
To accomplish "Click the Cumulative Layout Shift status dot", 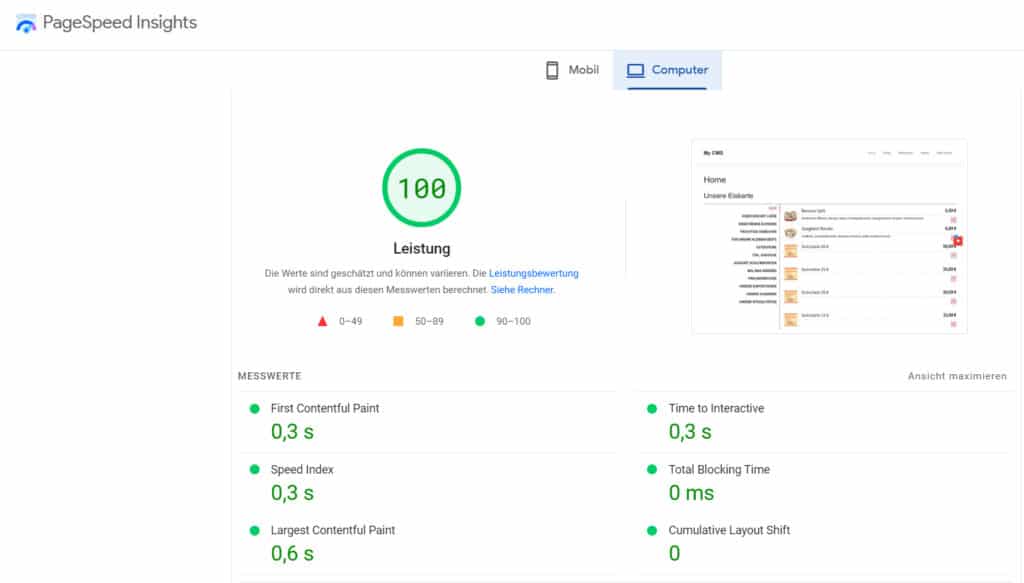I will [x=652, y=531].
